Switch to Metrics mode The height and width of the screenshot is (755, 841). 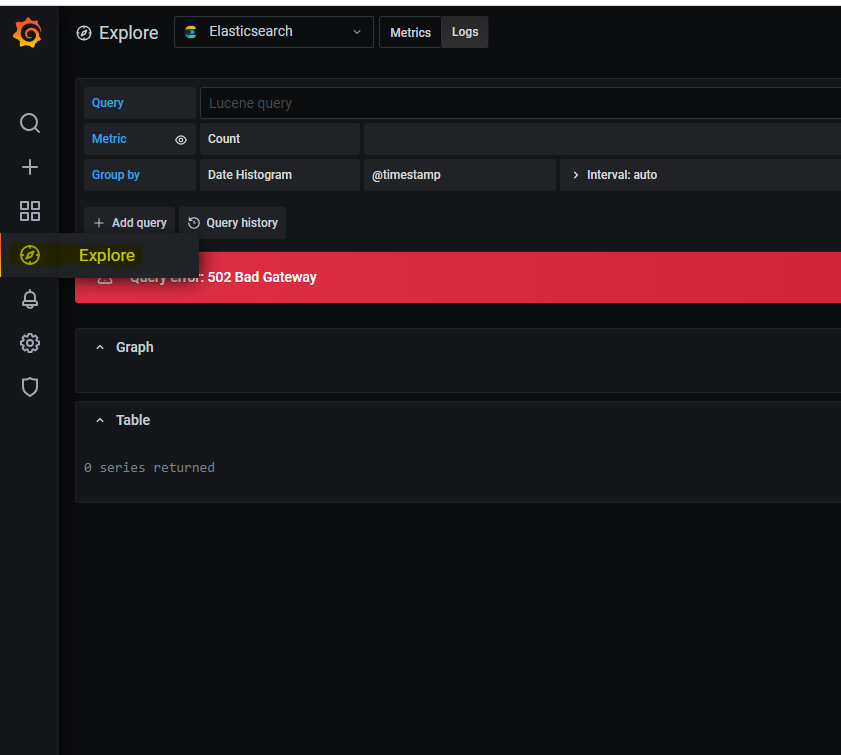point(410,32)
